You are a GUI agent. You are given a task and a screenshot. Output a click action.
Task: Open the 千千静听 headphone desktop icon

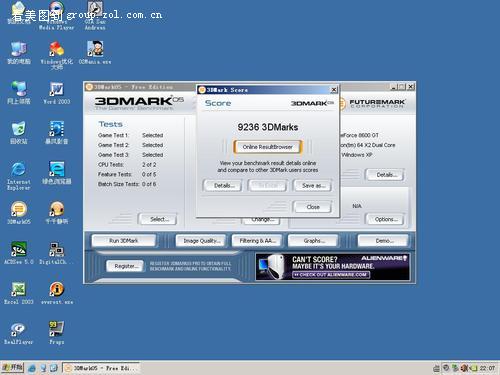click(57, 213)
